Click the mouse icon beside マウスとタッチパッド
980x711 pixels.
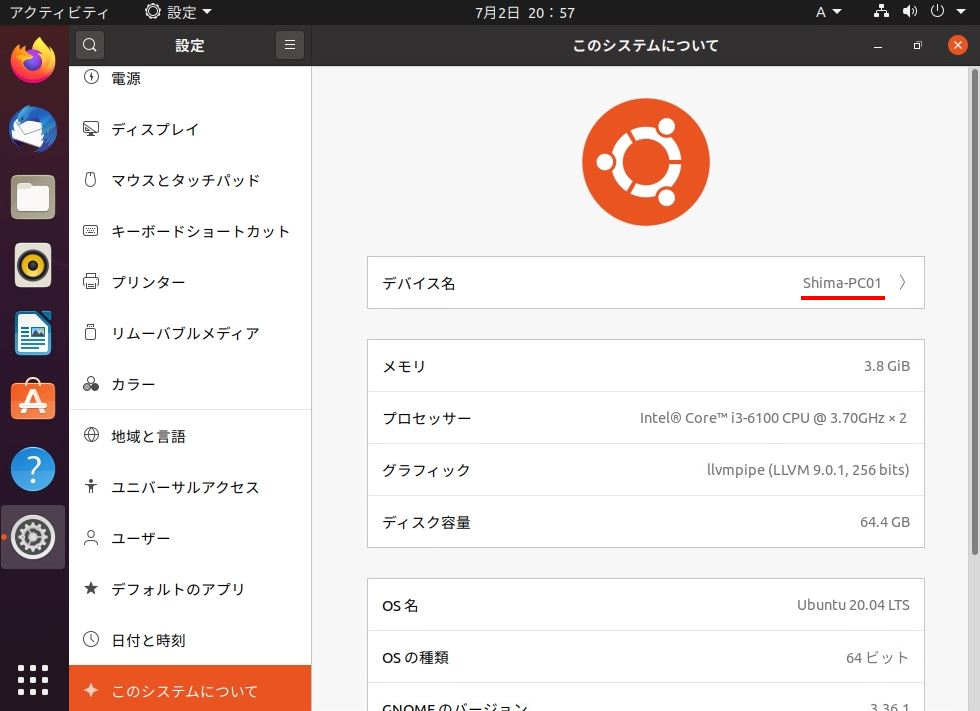[x=91, y=180]
